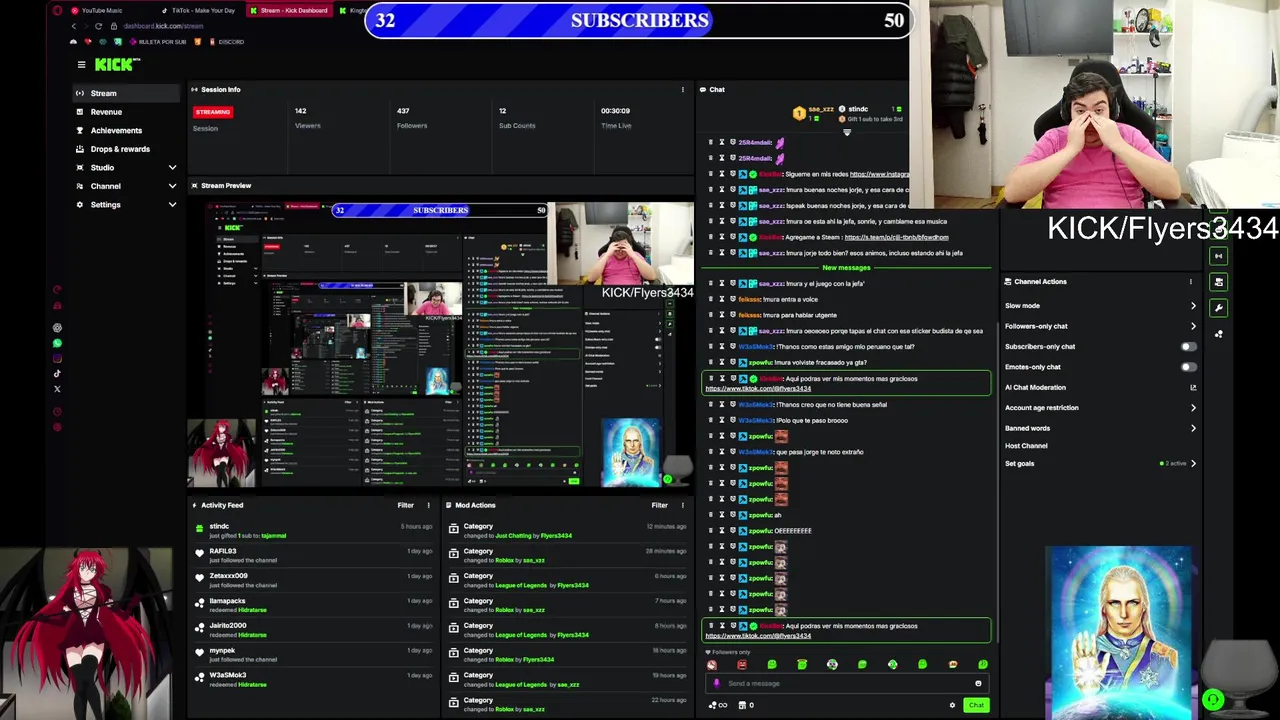Click the shop icon with 0 count
The width and height of the screenshot is (1280, 720).
[746, 706]
